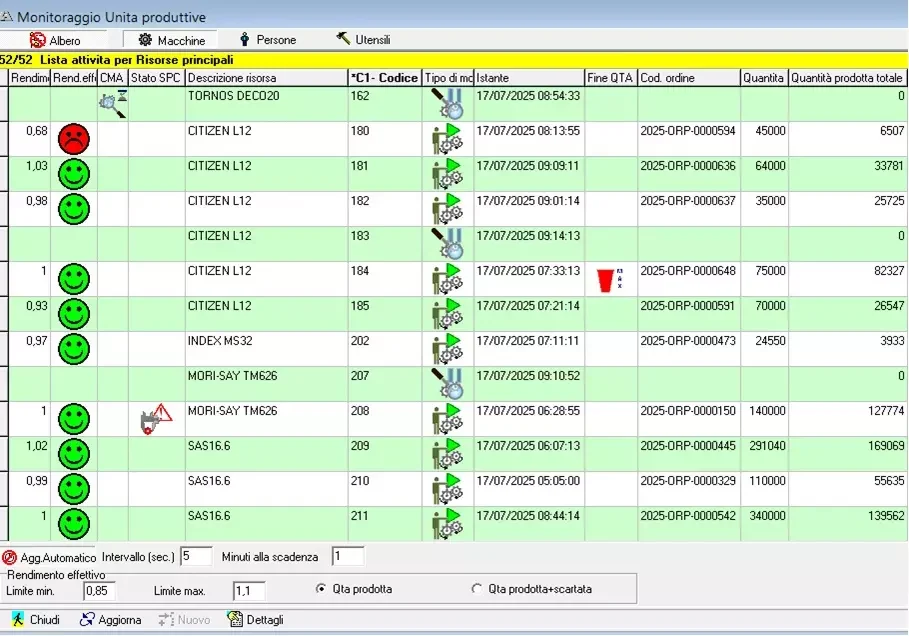Click the Stato SPC column header
The height and width of the screenshot is (636, 909).
[x=157, y=78]
